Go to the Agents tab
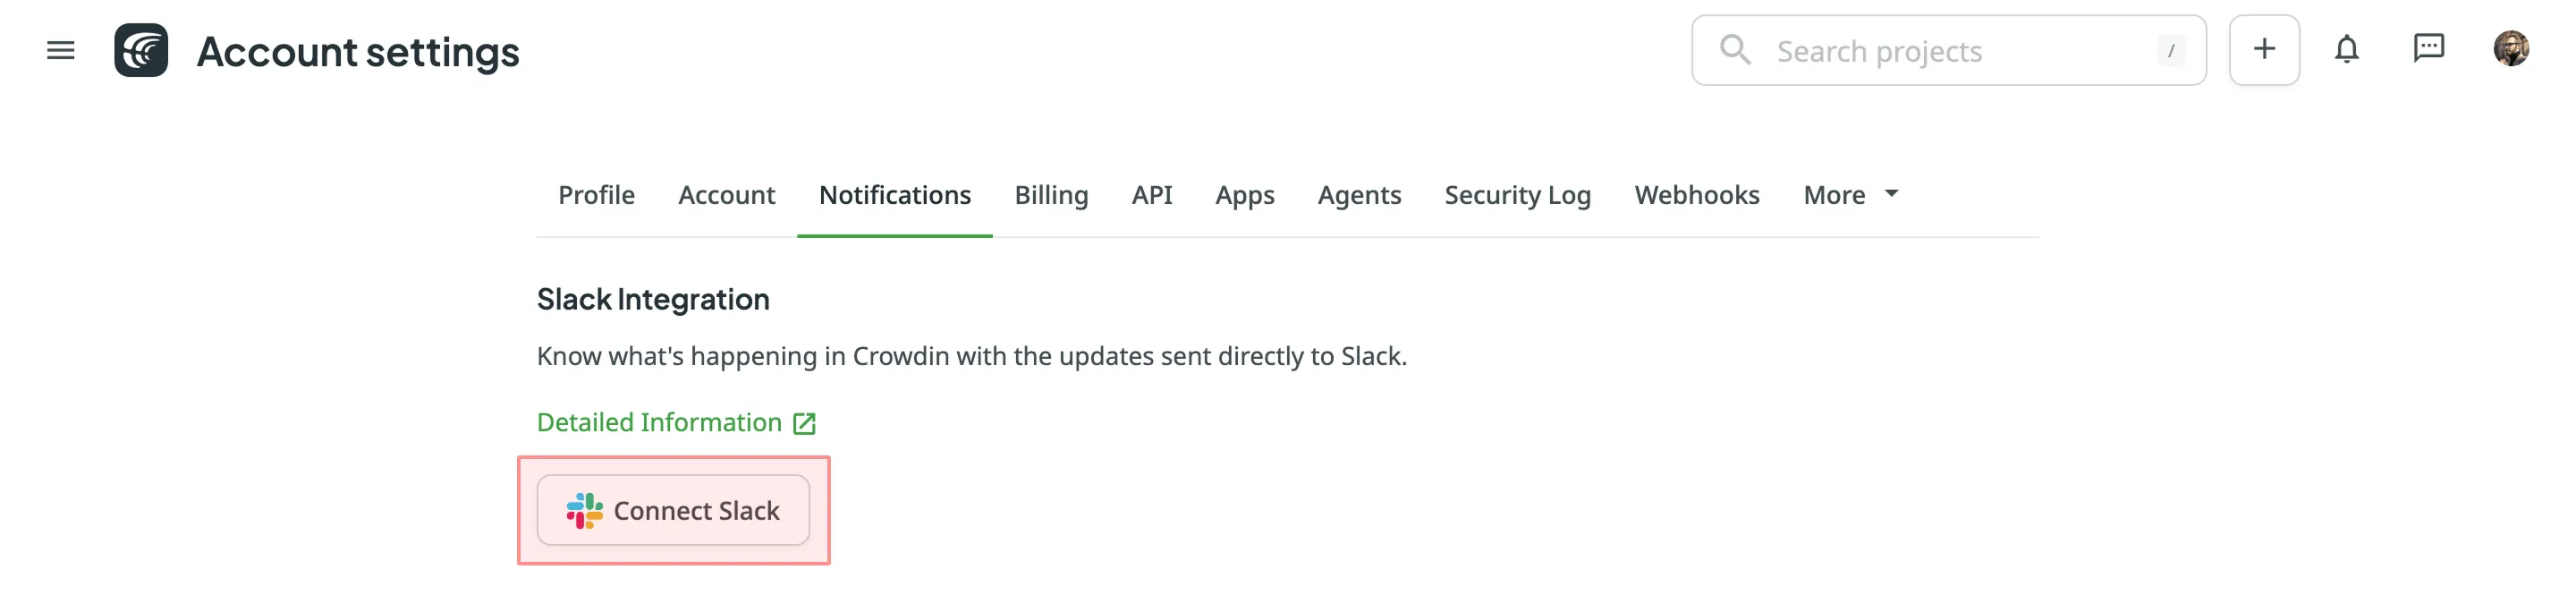The width and height of the screenshot is (2576, 595). tap(1359, 195)
